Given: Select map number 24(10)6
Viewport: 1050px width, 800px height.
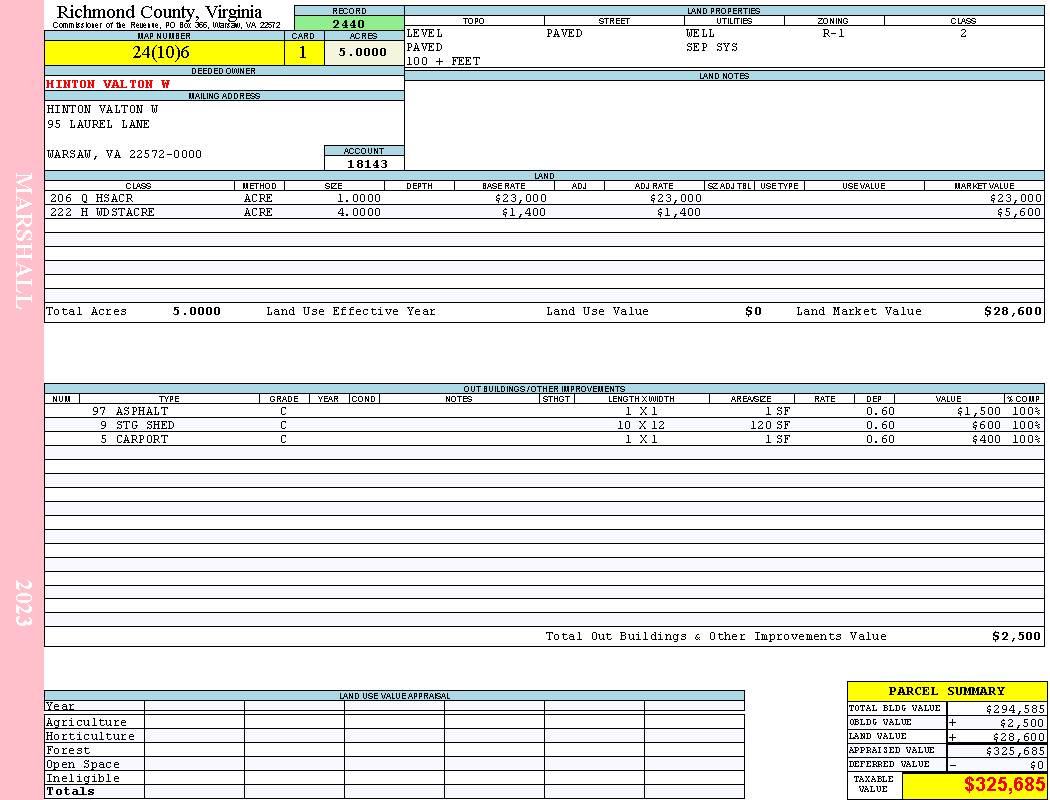Looking at the screenshot, I should tap(161, 52).
